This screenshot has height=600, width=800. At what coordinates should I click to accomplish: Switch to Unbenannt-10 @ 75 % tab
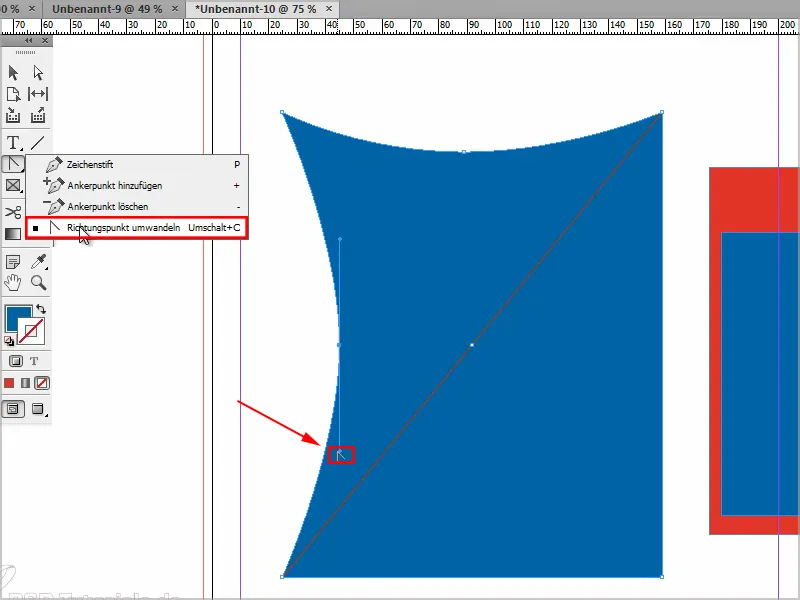click(256, 9)
